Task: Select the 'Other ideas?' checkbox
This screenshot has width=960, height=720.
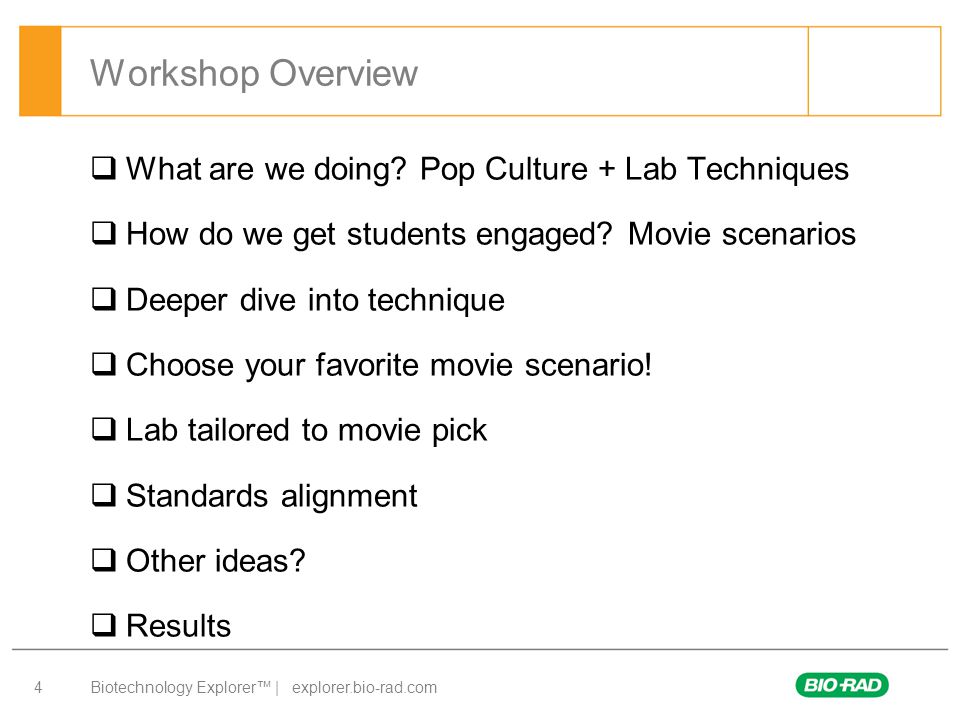Action: pos(104,560)
